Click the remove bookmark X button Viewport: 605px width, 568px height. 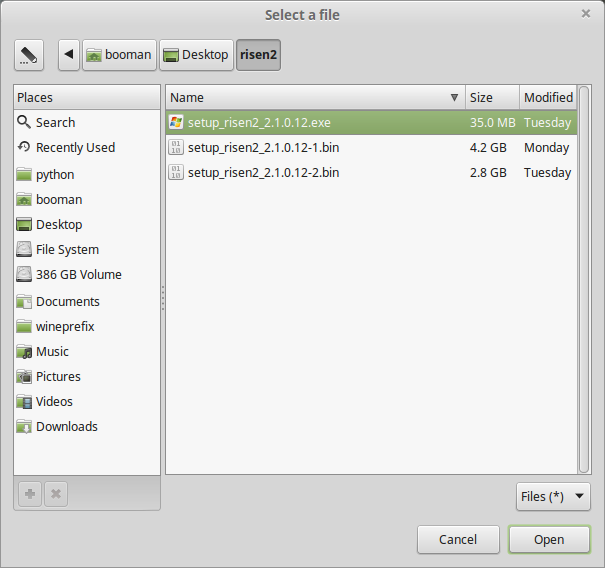(56, 494)
